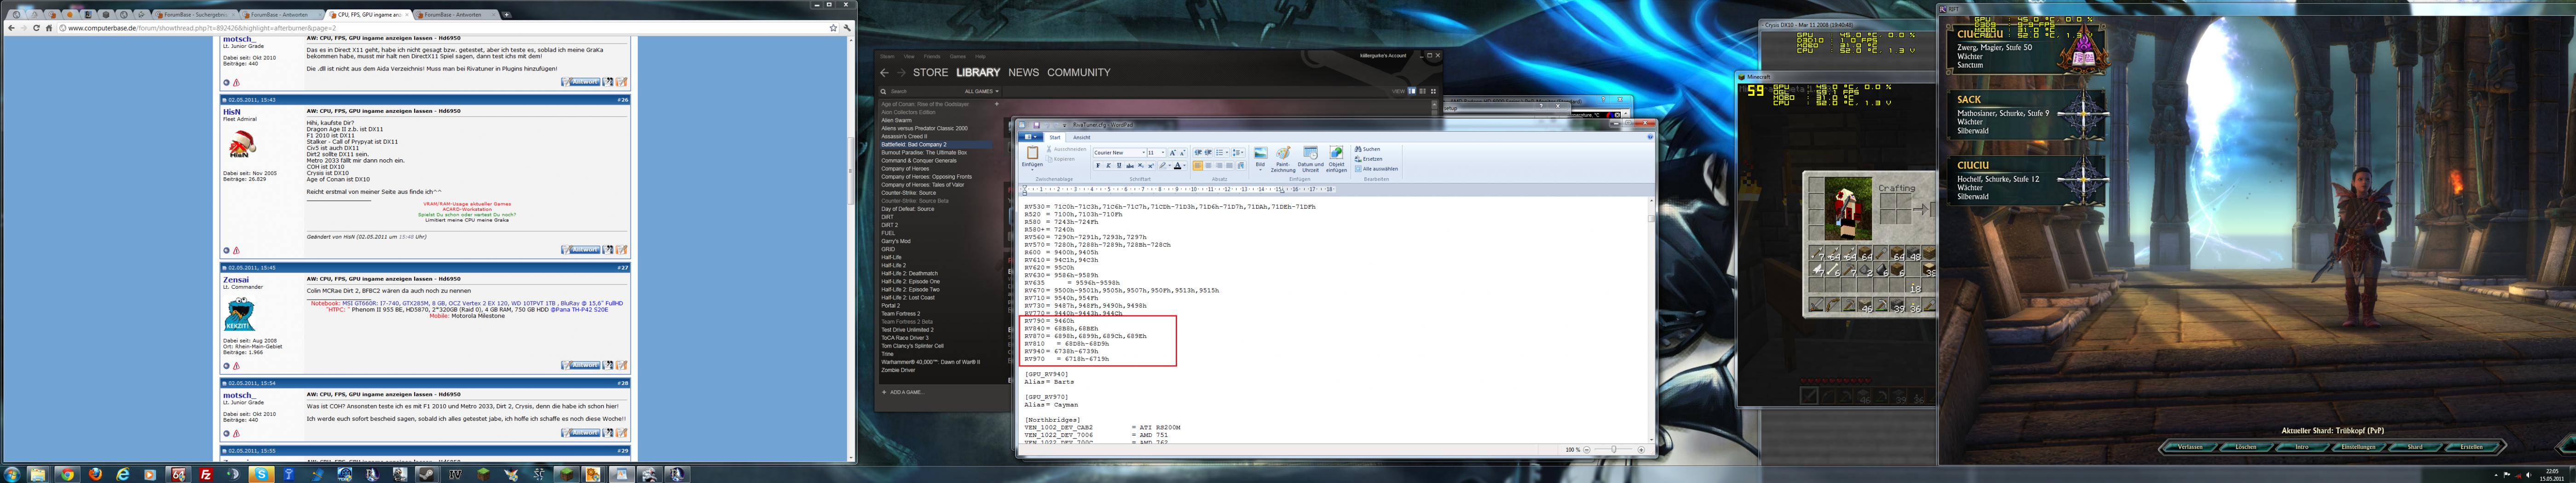This screenshot has width=2576, height=483.
Task: Expand the font color dropdown arrow
Action: tap(1185, 166)
